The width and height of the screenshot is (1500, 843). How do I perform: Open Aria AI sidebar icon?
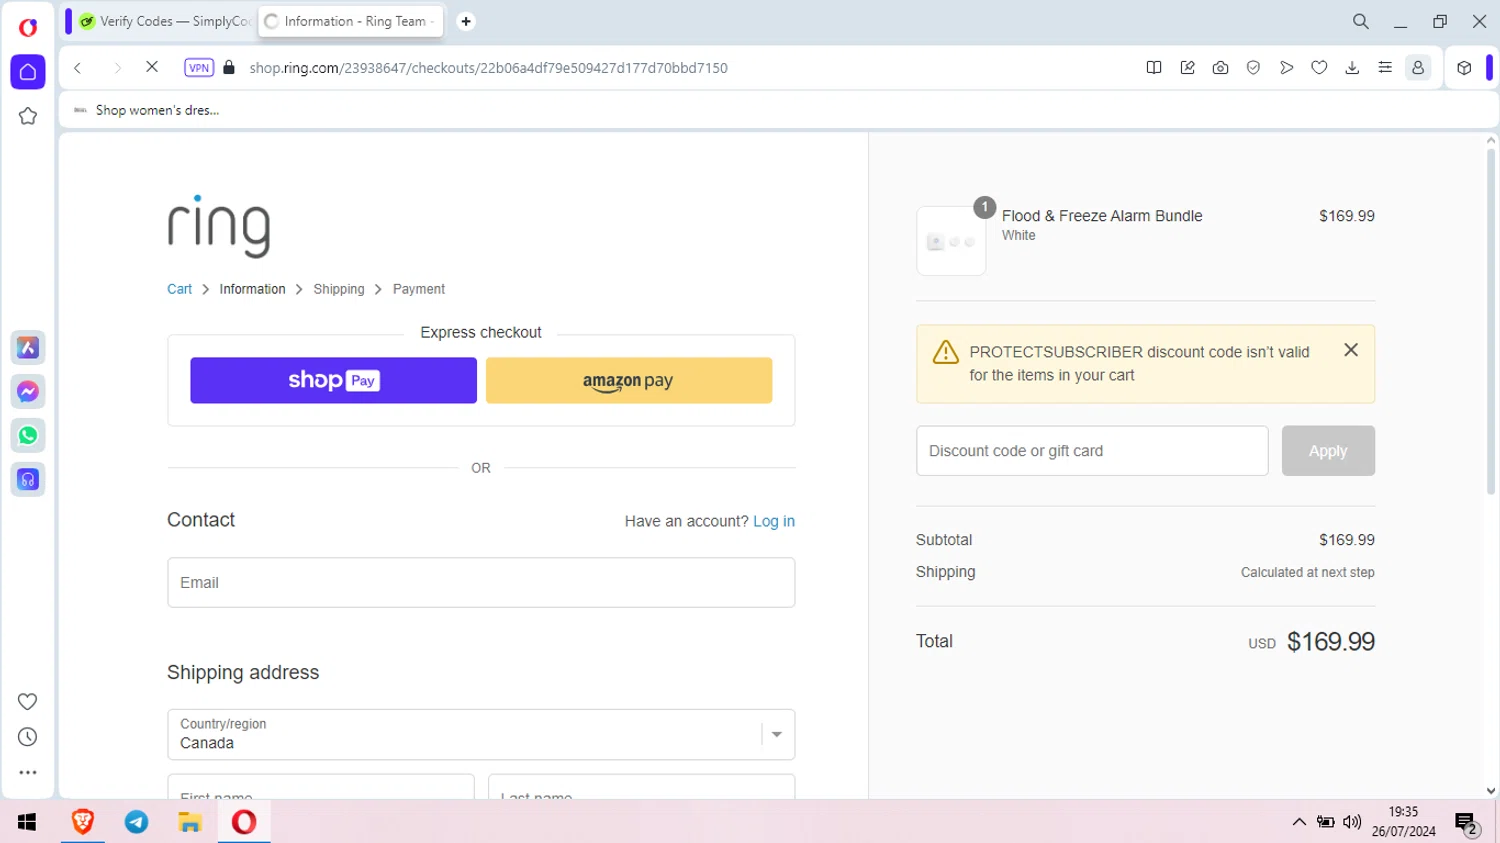tap(28, 348)
